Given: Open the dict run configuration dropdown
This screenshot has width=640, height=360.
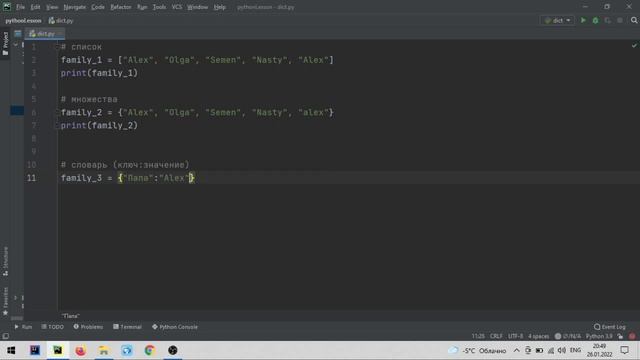Looking at the screenshot, I should coord(557,20).
